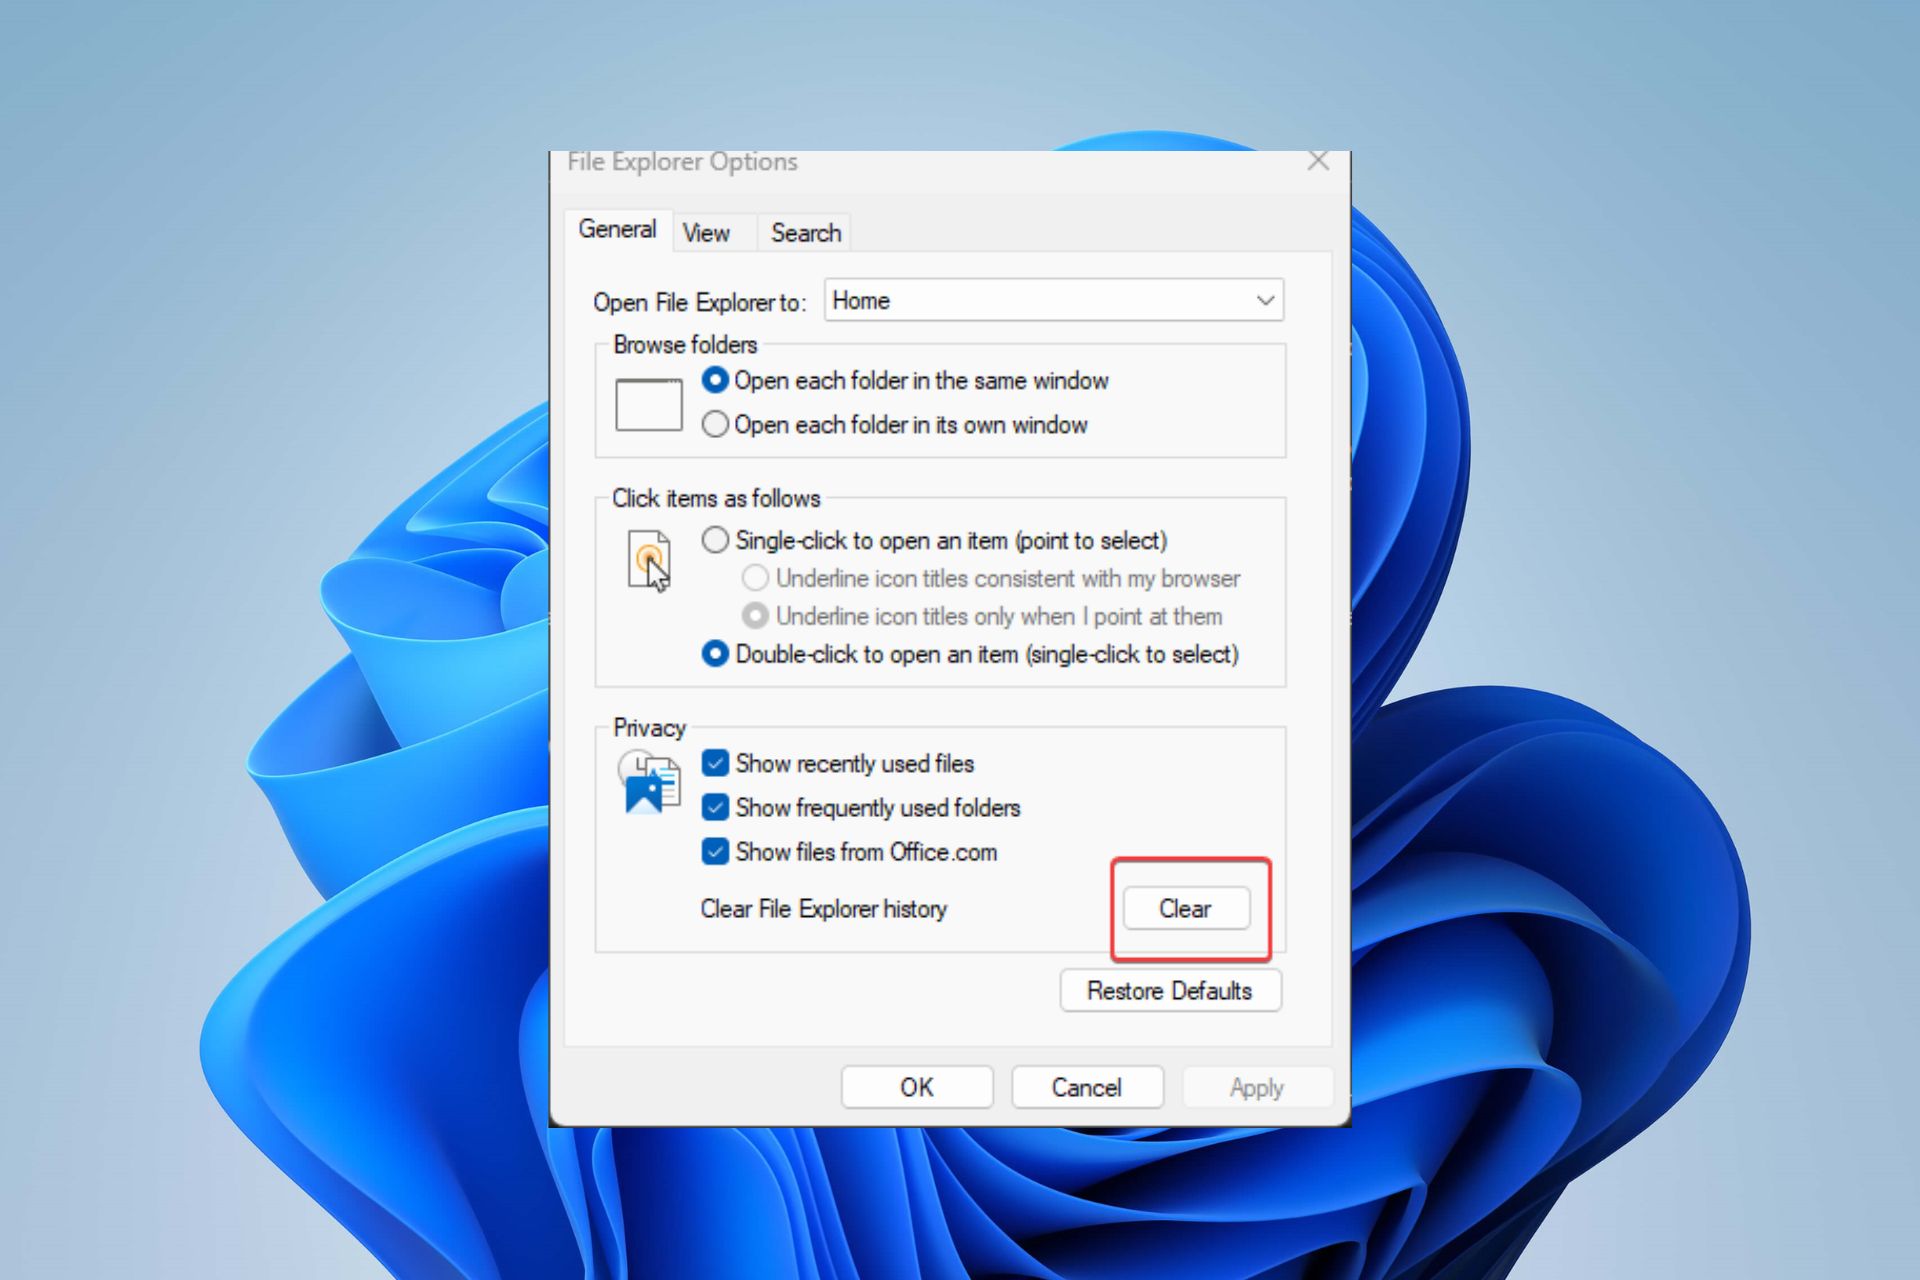This screenshot has width=1920, height=1280.
Task: Click the click-items pointer document icon
Action: click(x=649, y=561)
